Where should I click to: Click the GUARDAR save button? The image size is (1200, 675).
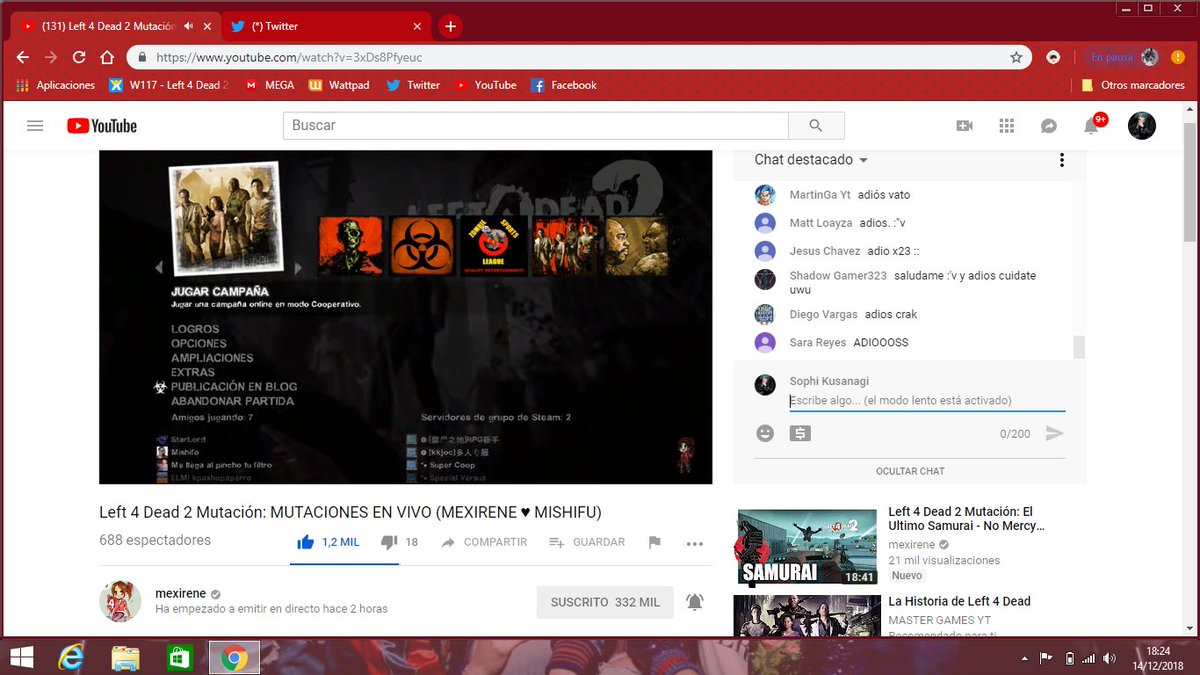tap(587, 542)
